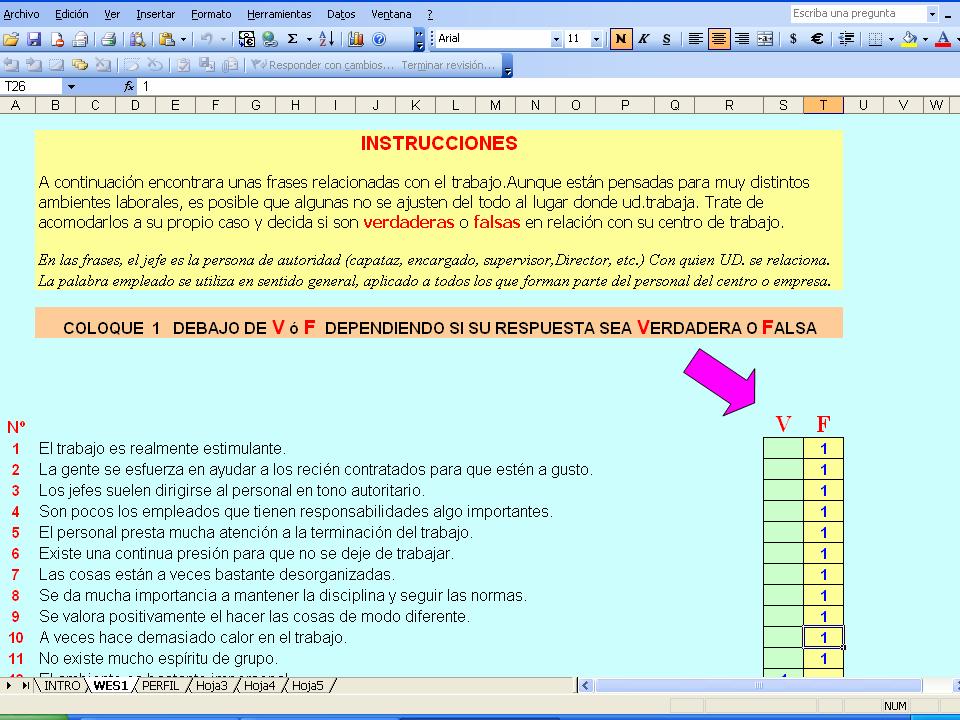This screenshot has width=960, height=720.
Task: Apply the dollar currency style
Action: [x=793, y=39]
